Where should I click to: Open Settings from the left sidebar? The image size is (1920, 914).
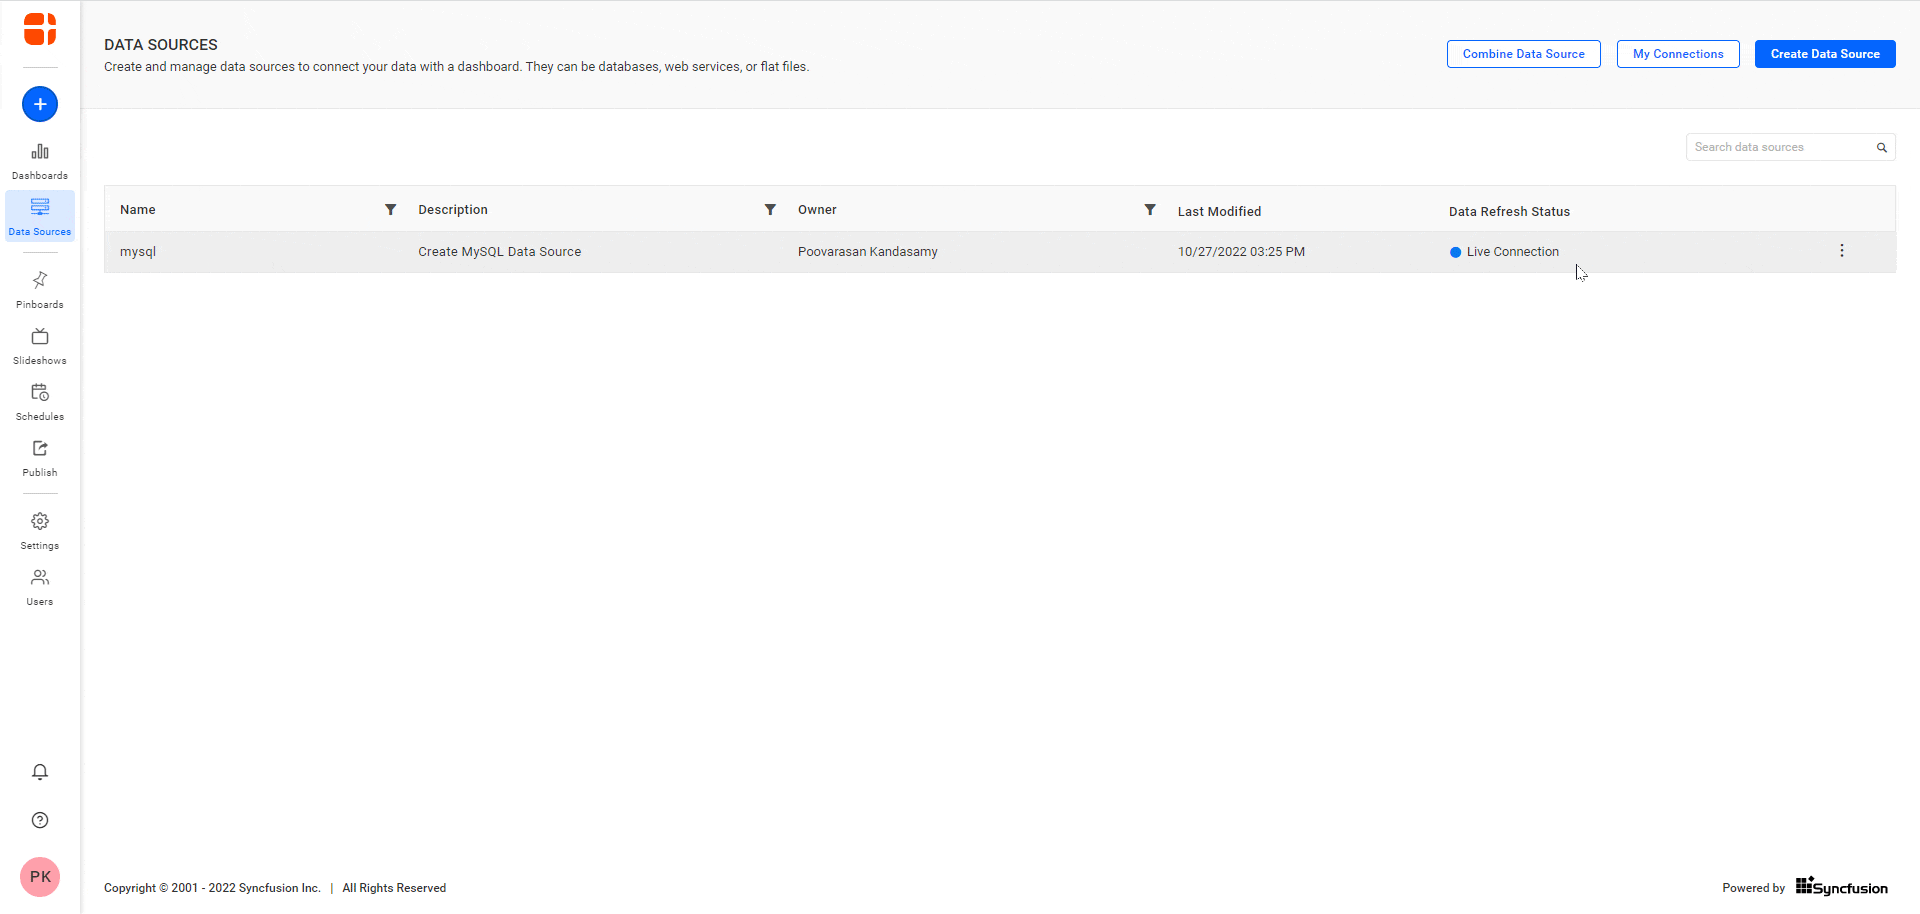click(x=39, y=529)
